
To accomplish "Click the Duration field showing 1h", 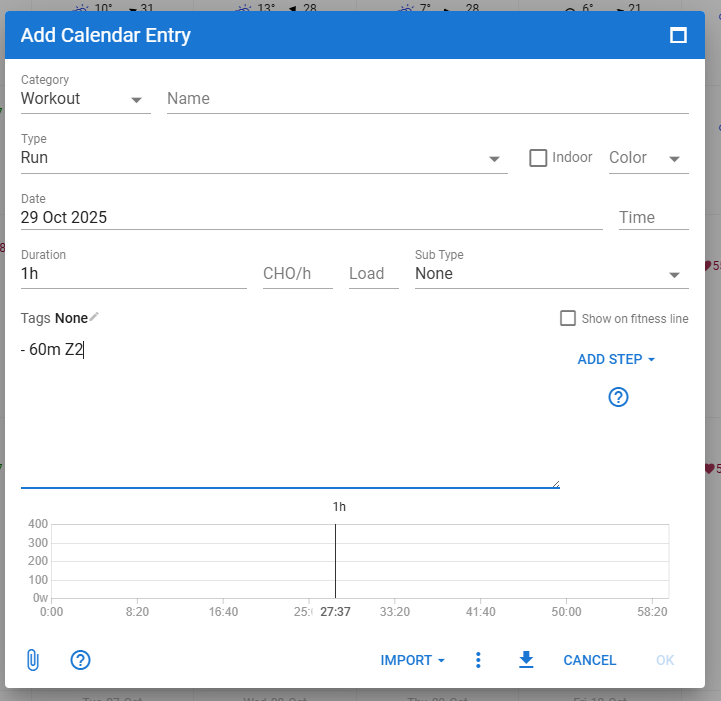I will (133, 273).
